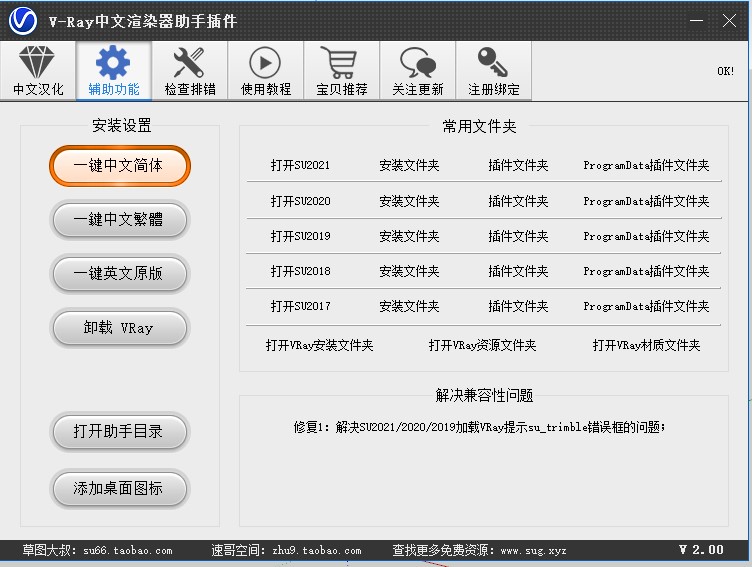752x567 pixels.
Task: Open 插件文件夹 for SU2020 row
Action: pyautogui.click(x=518, y=201)
